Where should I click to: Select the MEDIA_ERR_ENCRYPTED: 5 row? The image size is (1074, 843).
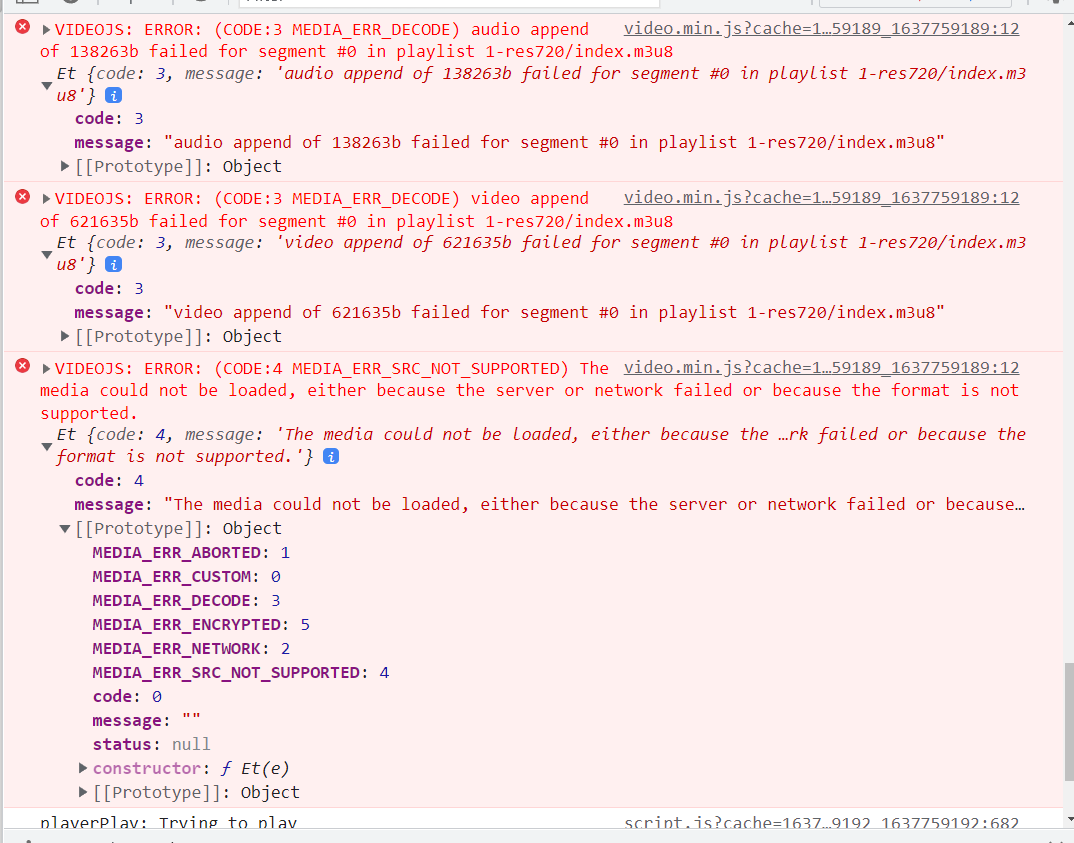click(201, 625)
